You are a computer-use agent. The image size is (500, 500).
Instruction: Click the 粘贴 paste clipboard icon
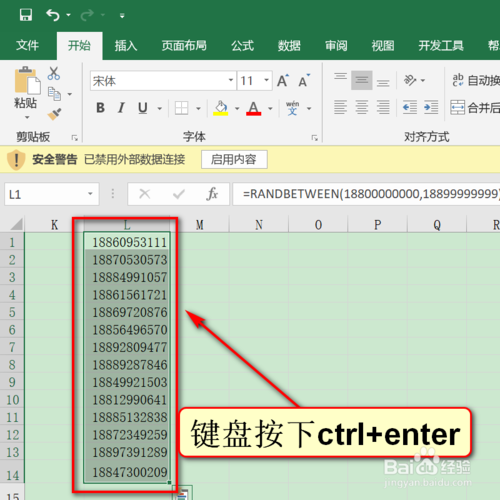click(x=27, y=80)
